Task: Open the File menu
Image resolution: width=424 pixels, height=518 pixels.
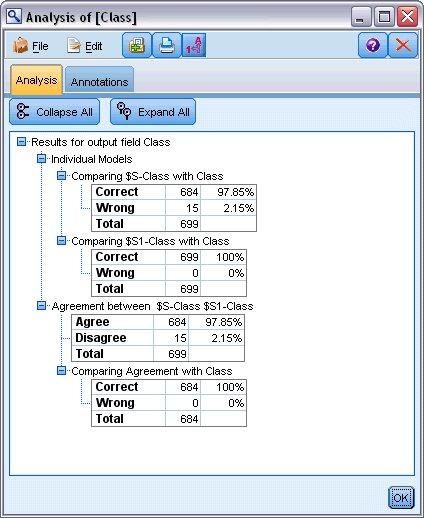Action: pos(31,46)
